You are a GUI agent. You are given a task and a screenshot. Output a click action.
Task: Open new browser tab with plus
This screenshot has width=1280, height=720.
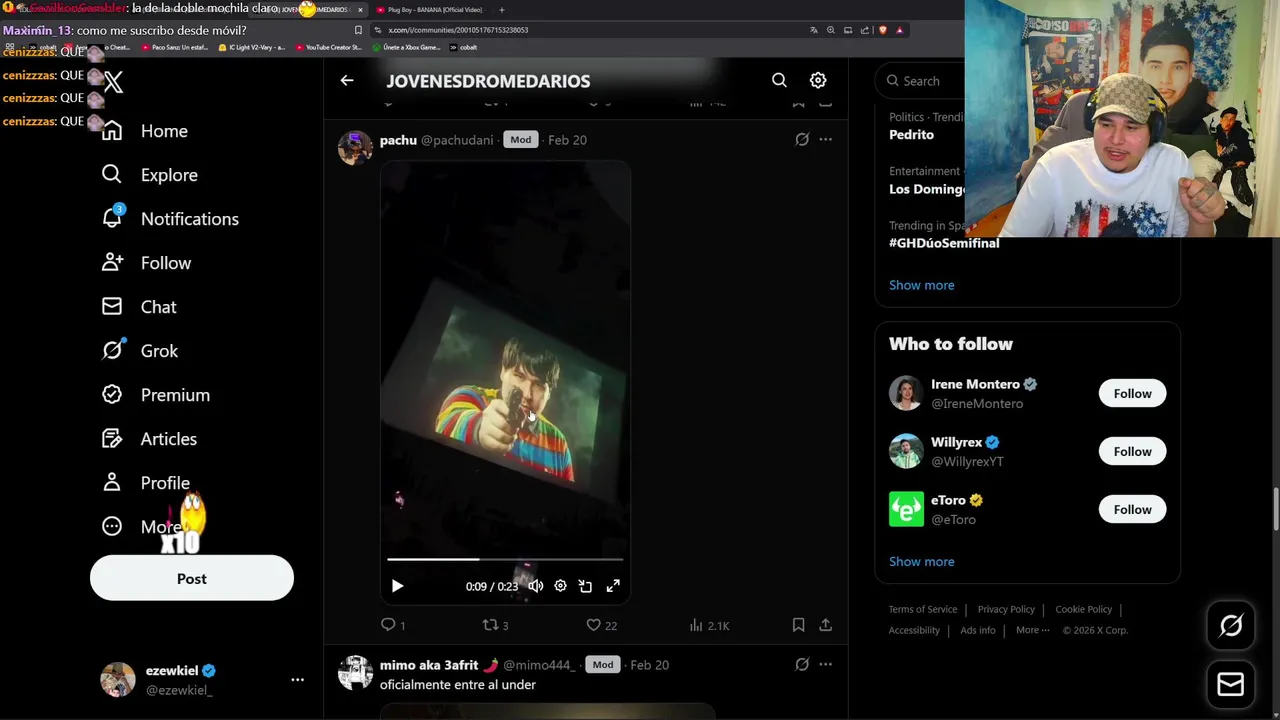pyautogui.click(x=502, y=10)
